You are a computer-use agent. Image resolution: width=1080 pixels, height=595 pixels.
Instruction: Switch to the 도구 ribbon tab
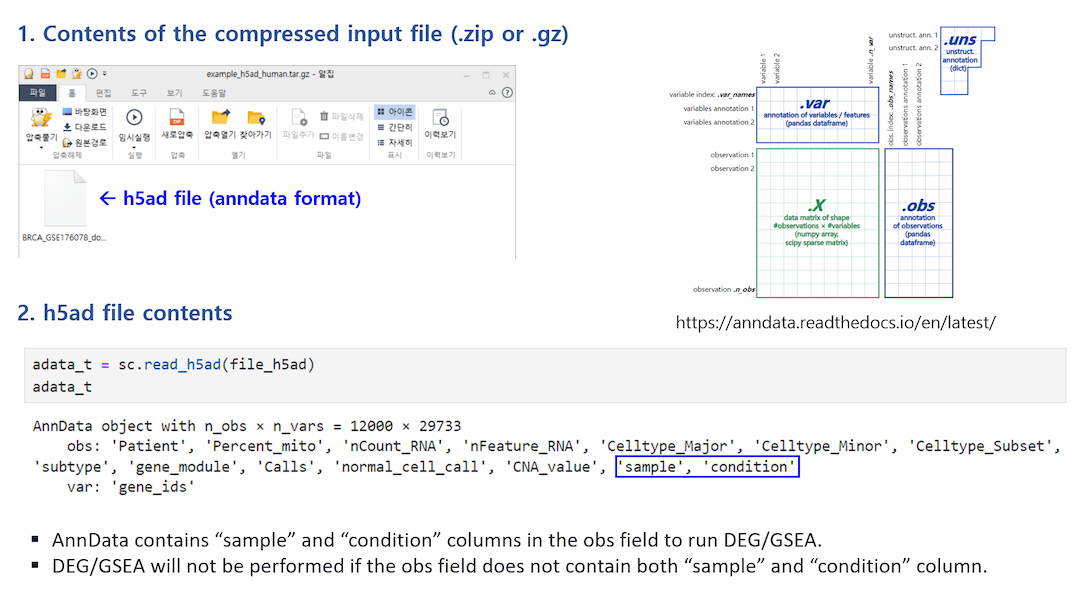pos(138,93)
